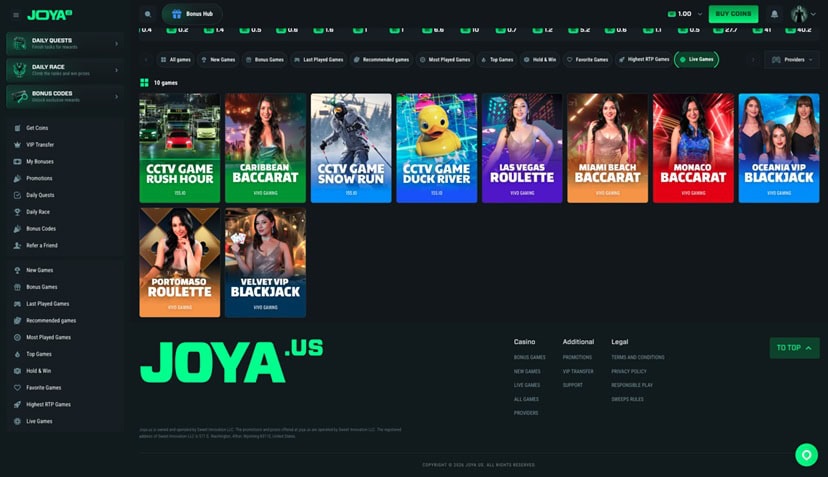Select the Last Played Games filter tab
Image resolution: width=828 pixels, height=477 pixels.
coord(318,60)
